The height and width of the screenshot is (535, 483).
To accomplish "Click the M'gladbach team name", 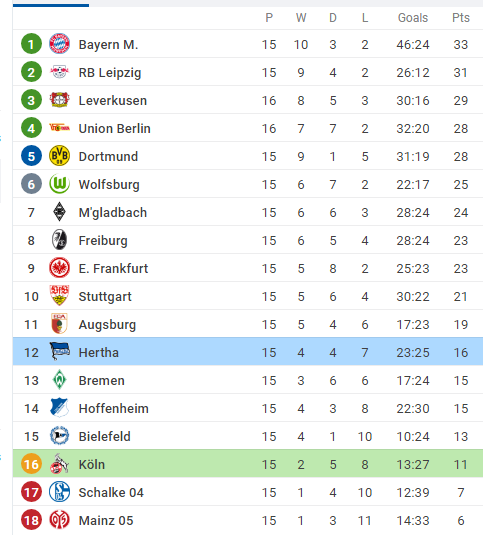I will (x=113, y=213).
